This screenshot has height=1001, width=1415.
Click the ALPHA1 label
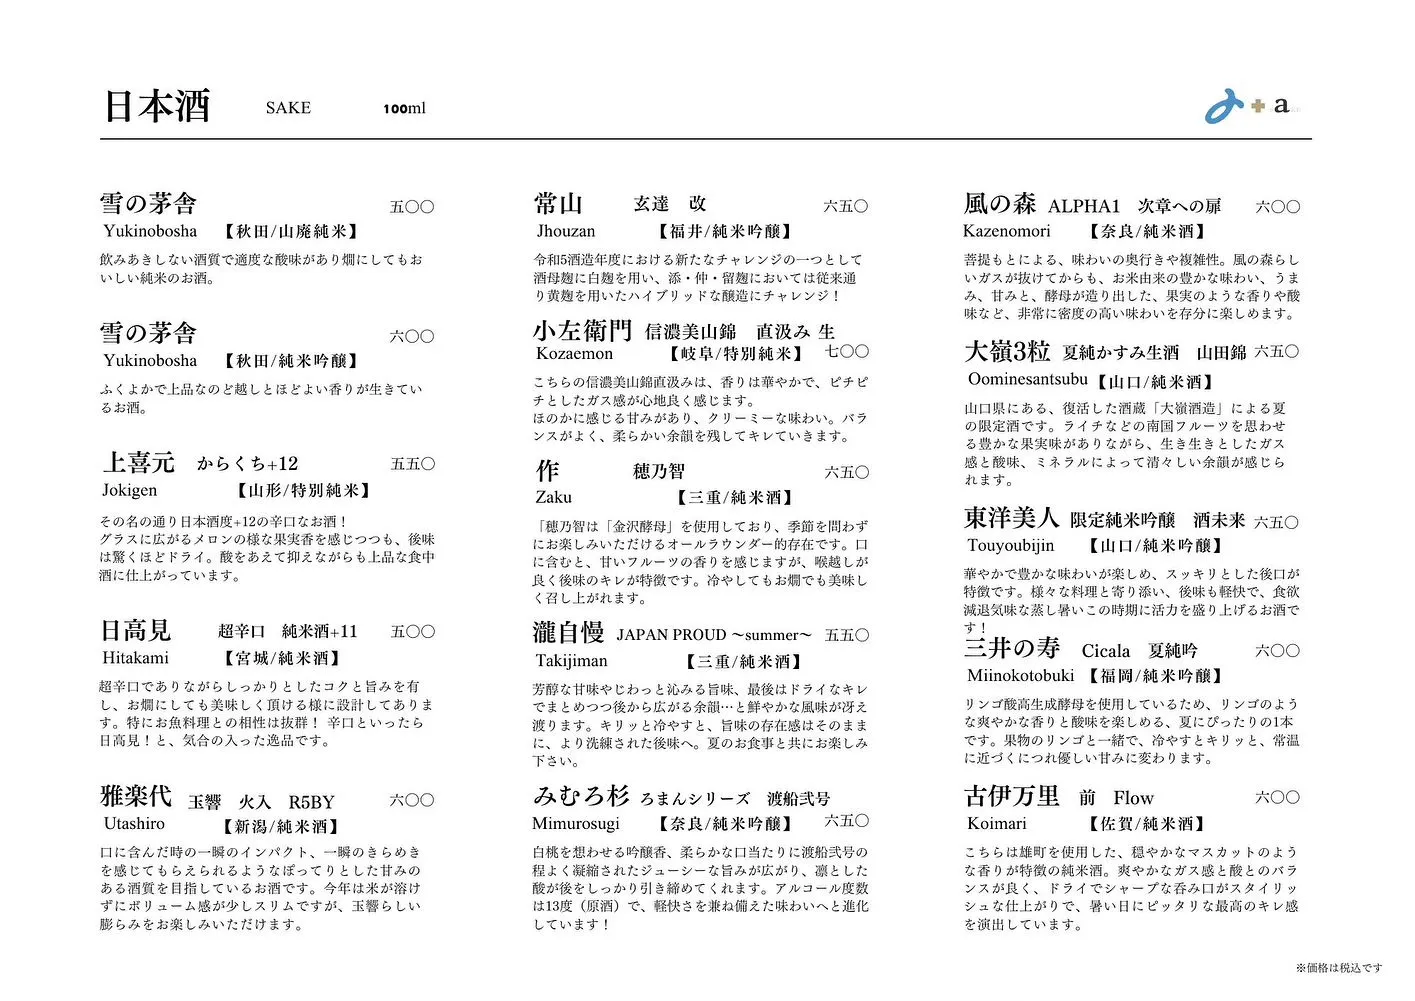[1084, 206]
